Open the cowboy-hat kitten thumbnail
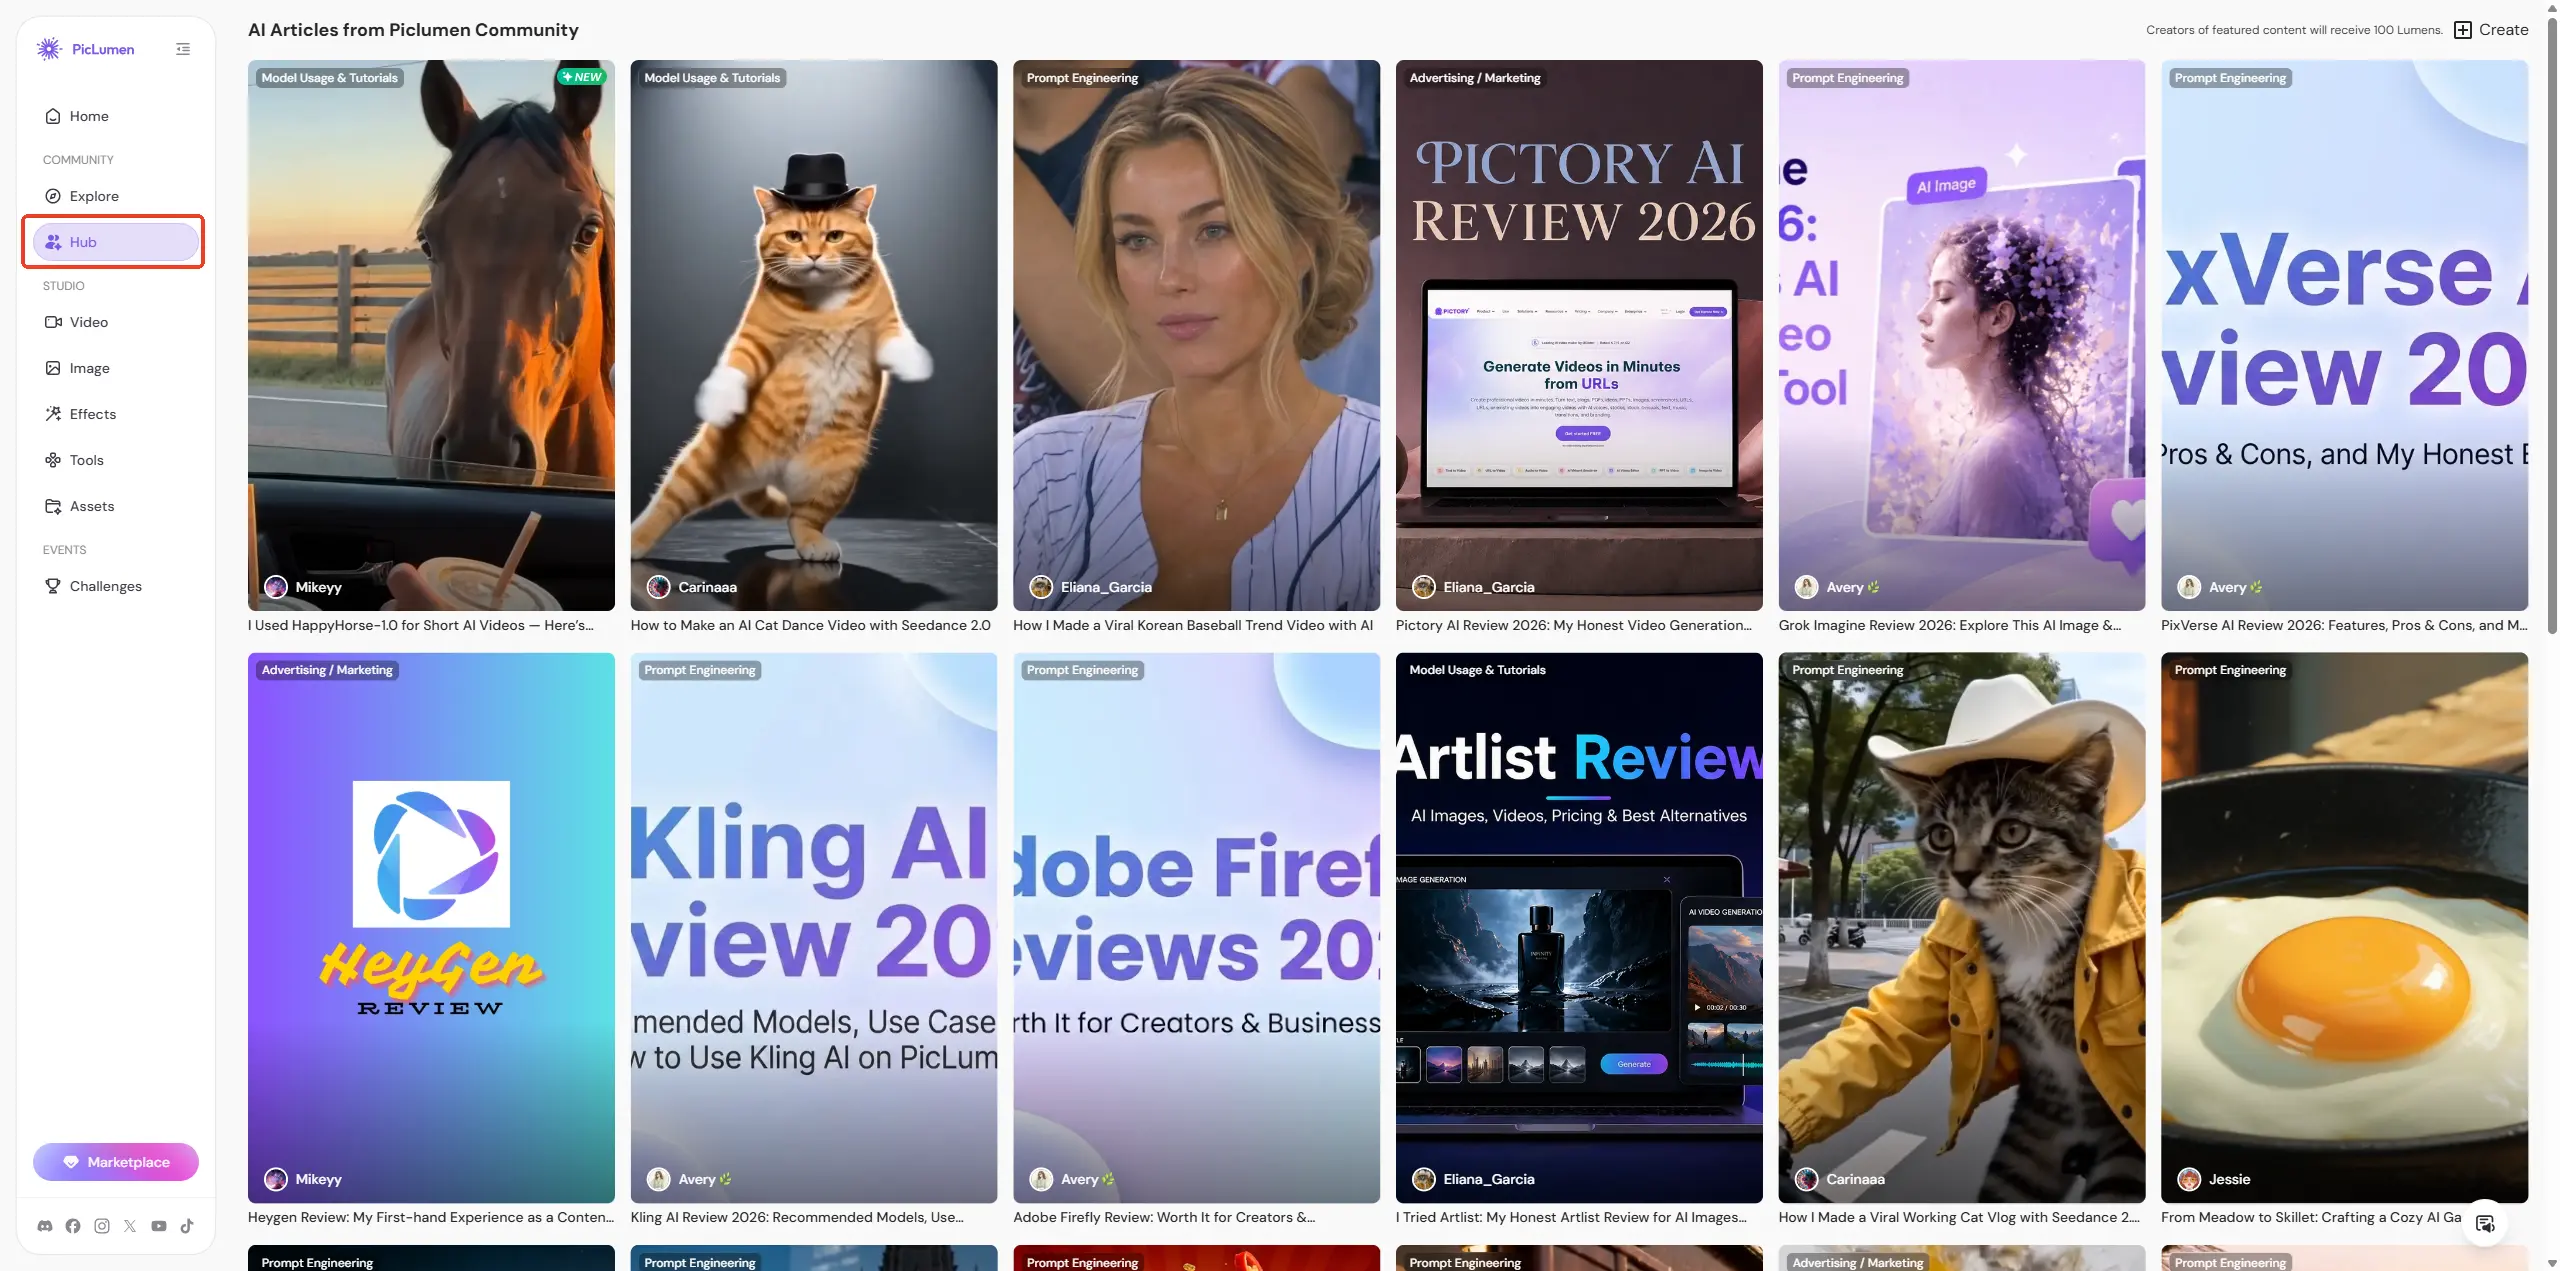Viewport: 2560px width, 1271px height. 1962,928
